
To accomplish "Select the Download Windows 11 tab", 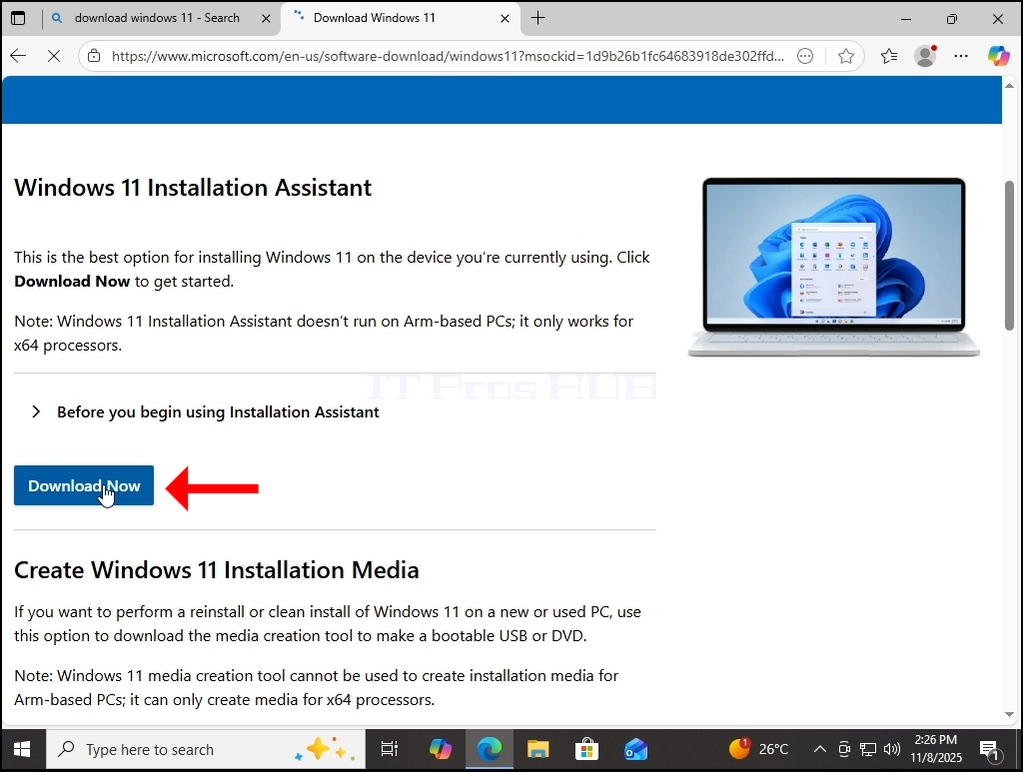I will (375, 18).
